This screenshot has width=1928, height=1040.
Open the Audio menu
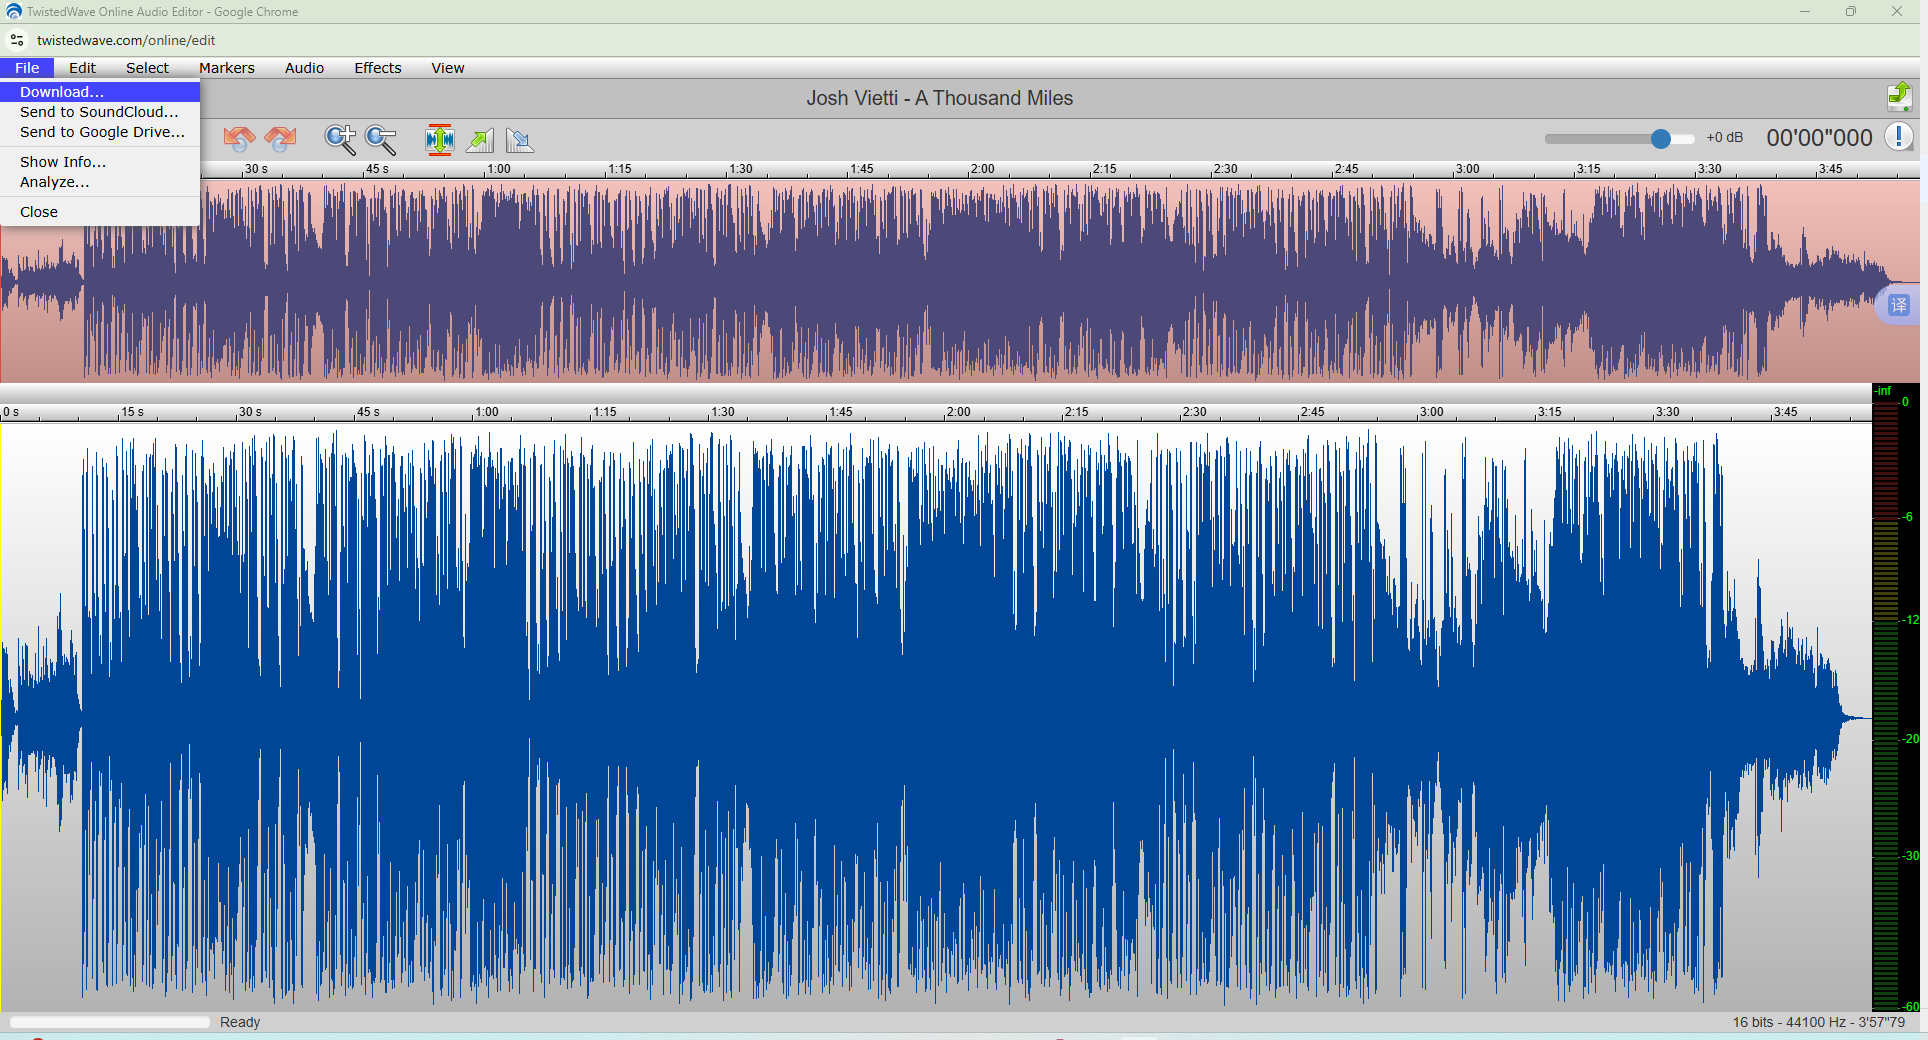pyautogui.click(x=304, y=68)
